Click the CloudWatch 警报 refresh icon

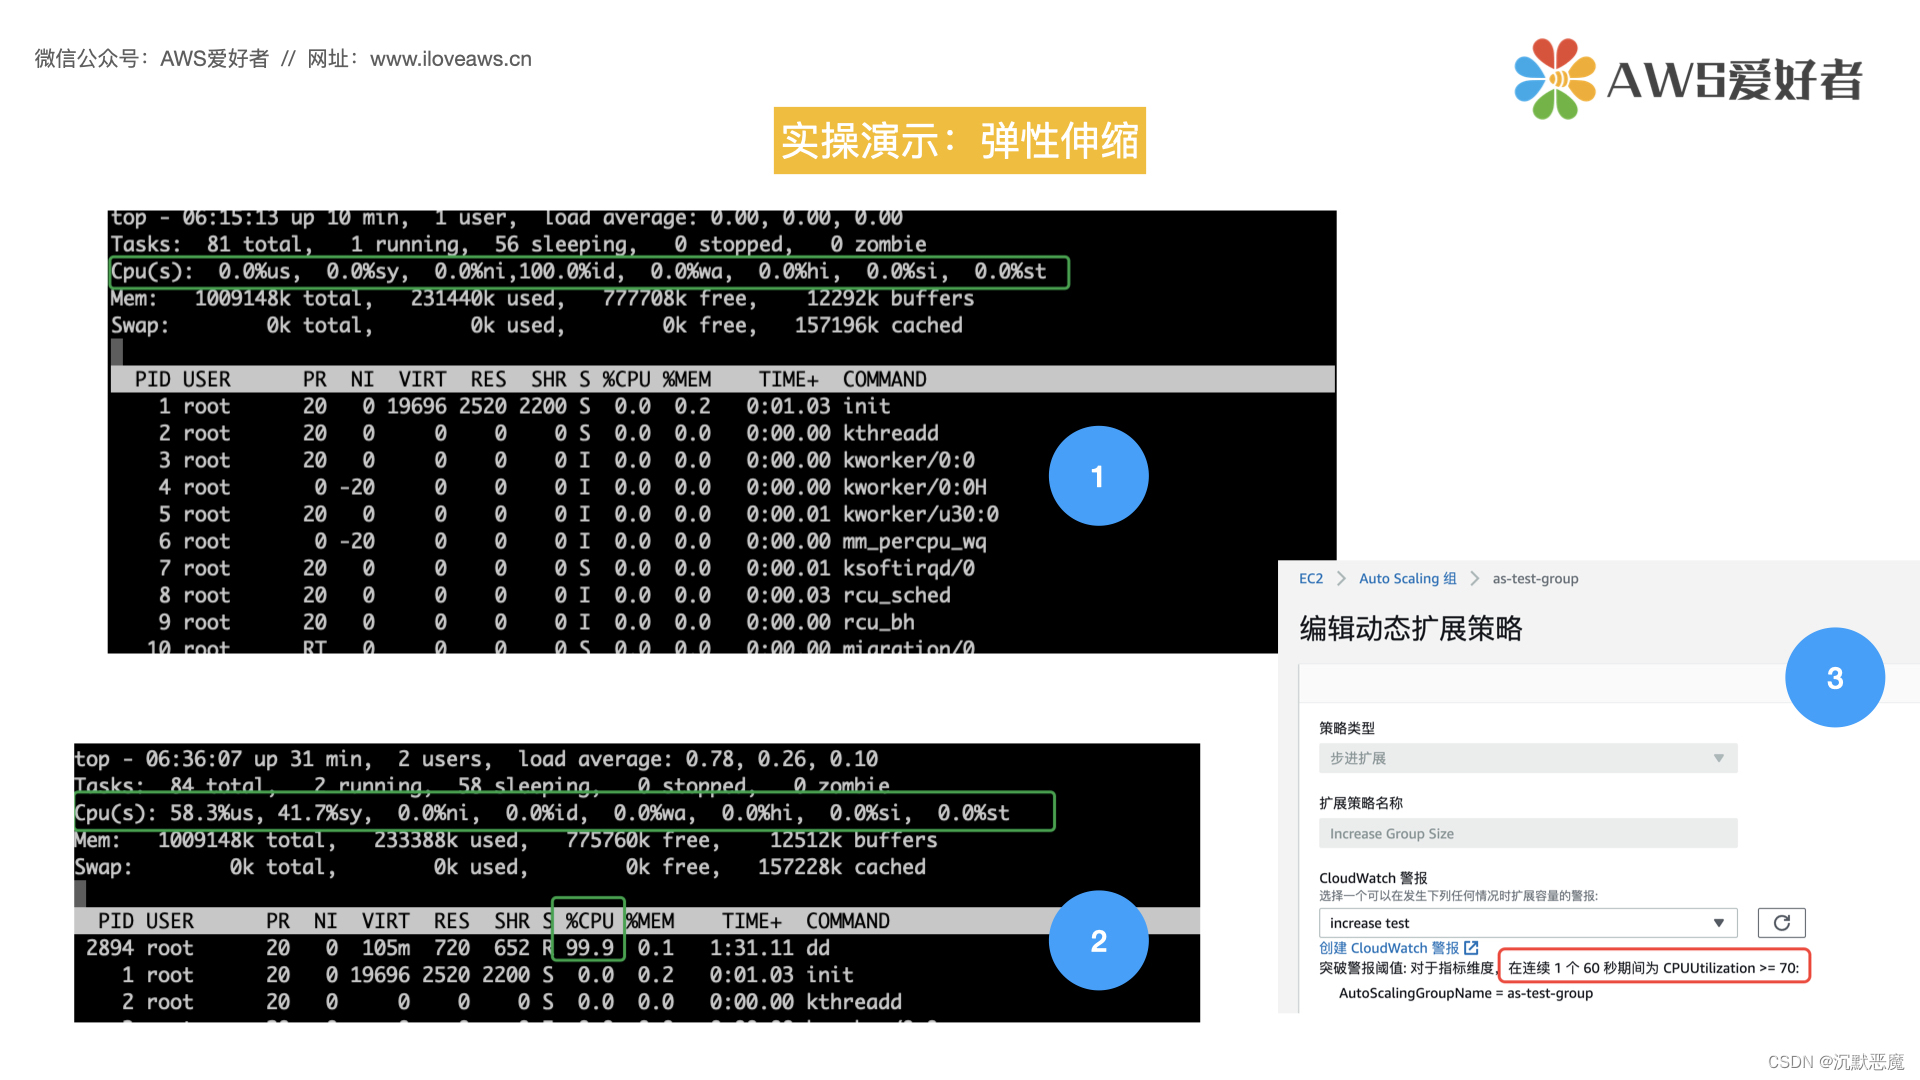click(x=1782, y=920)
